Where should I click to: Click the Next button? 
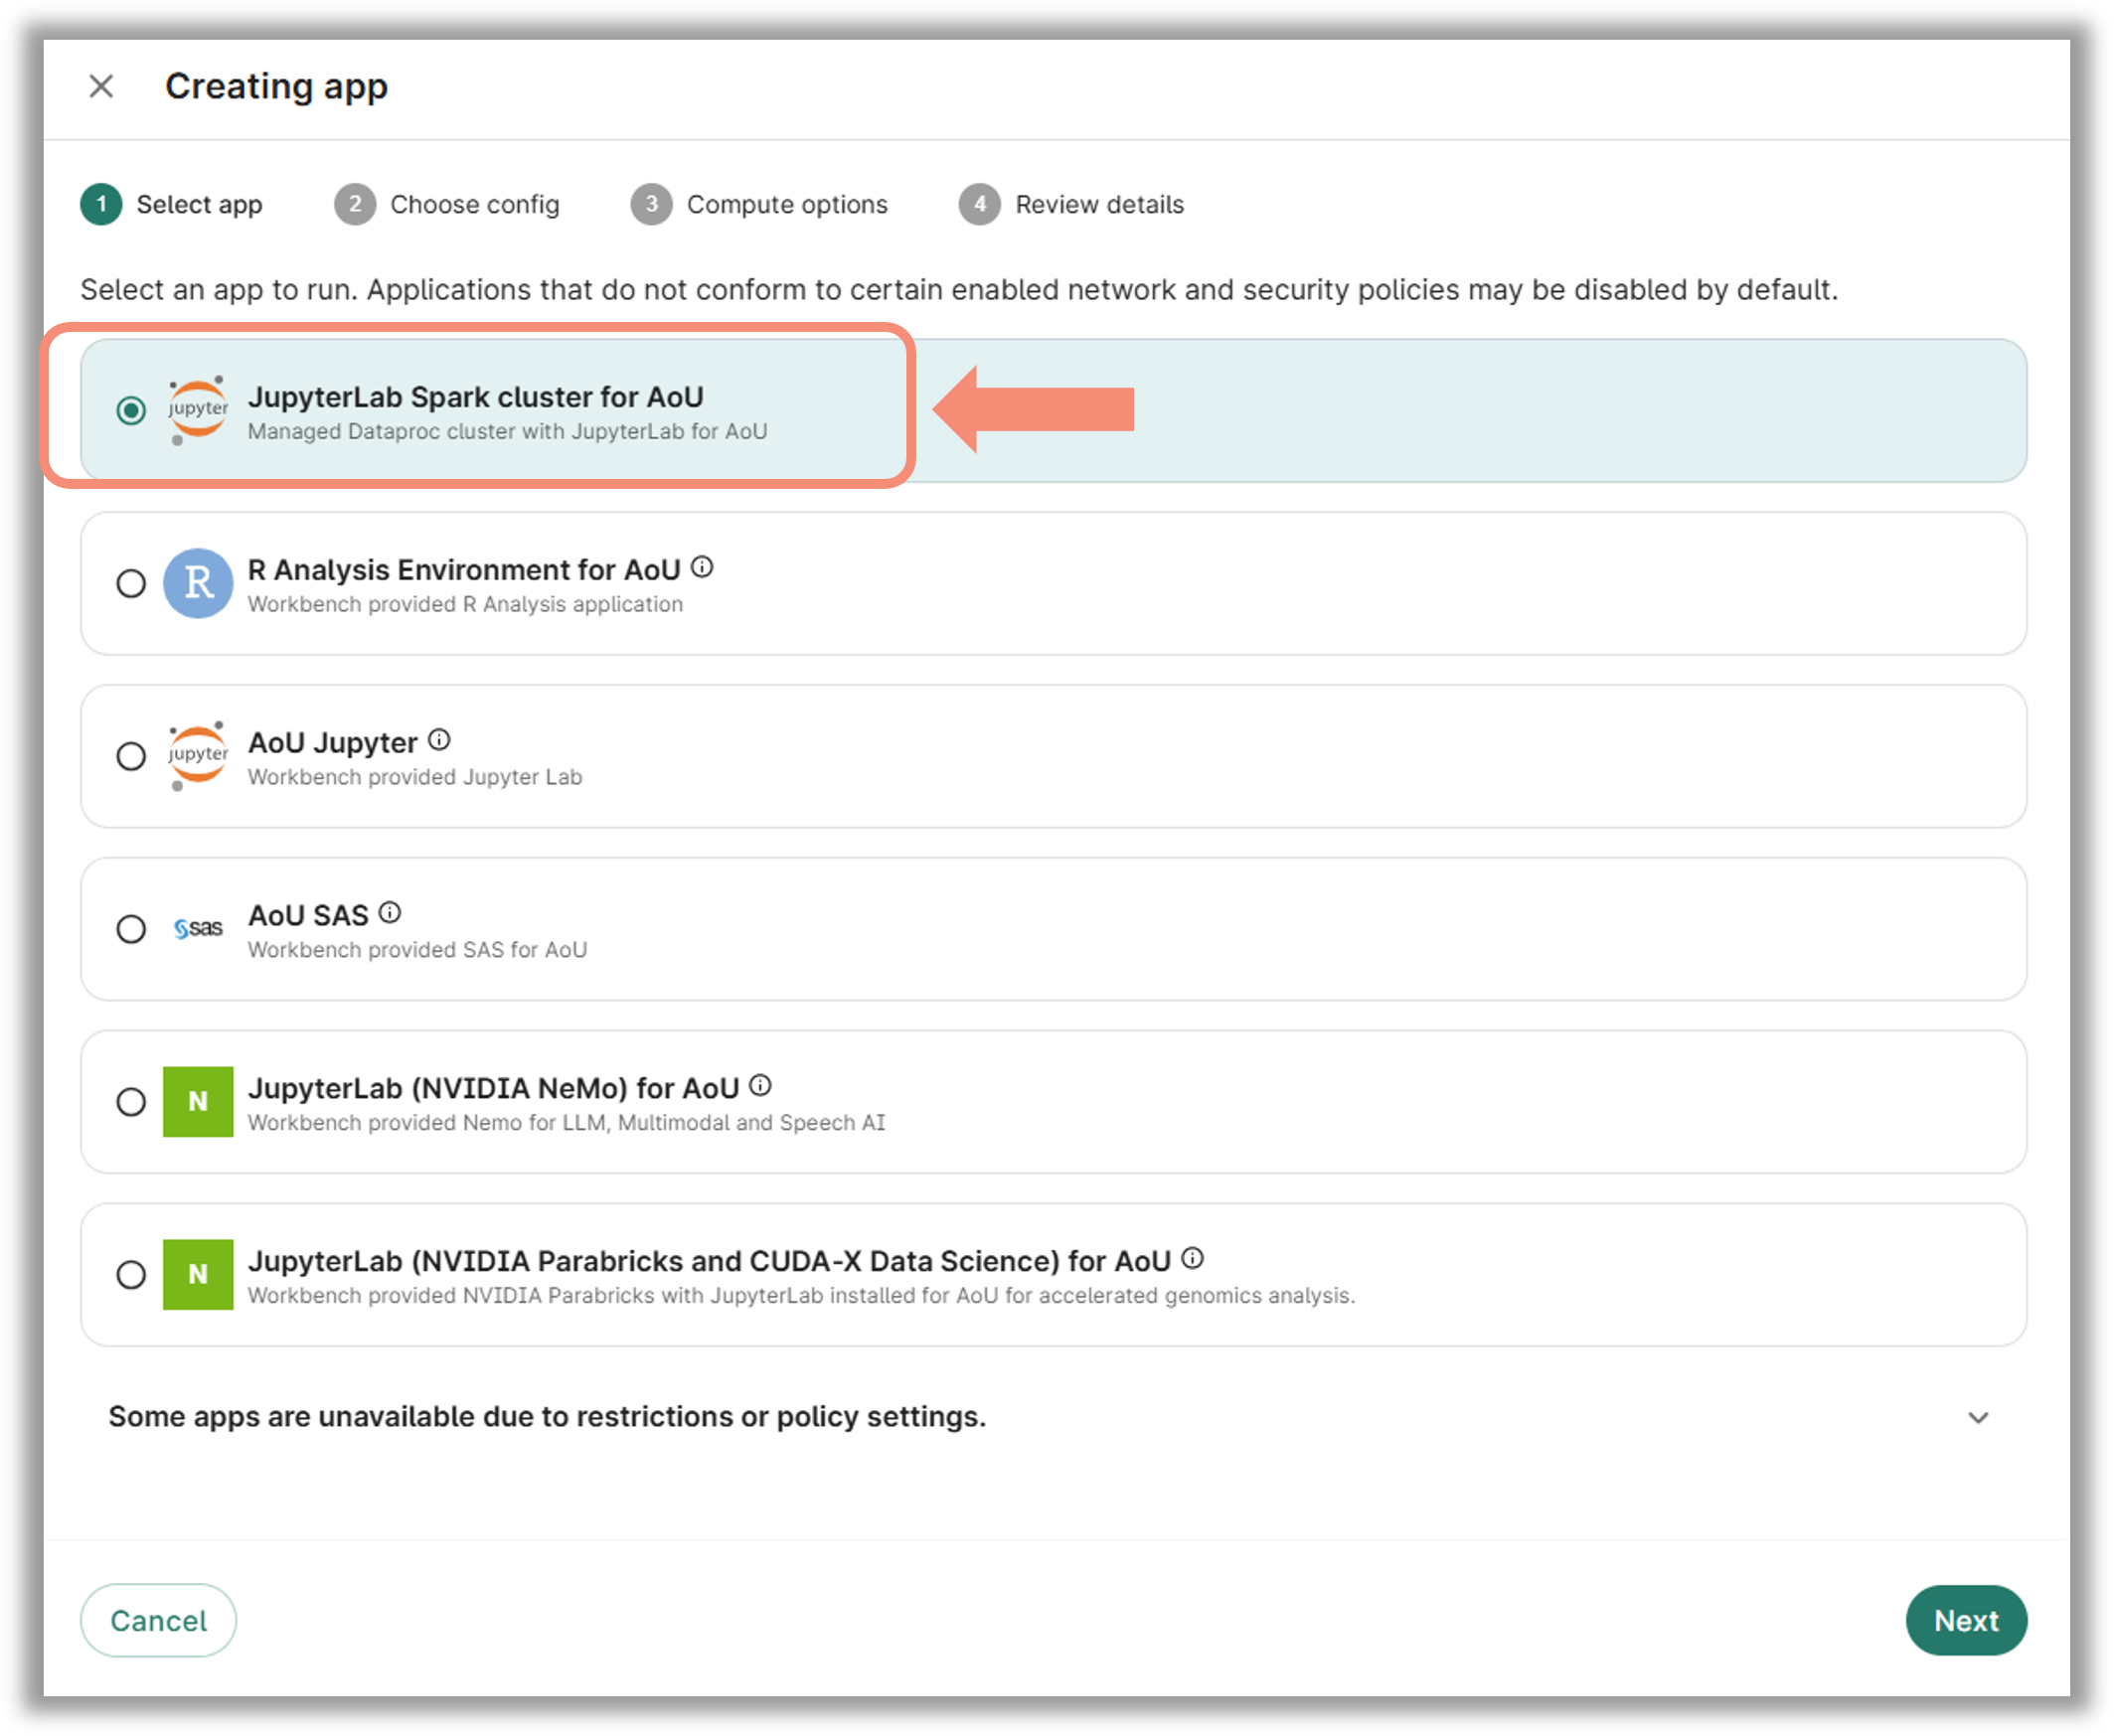pyautogui.click(x=1967, y=1621)
